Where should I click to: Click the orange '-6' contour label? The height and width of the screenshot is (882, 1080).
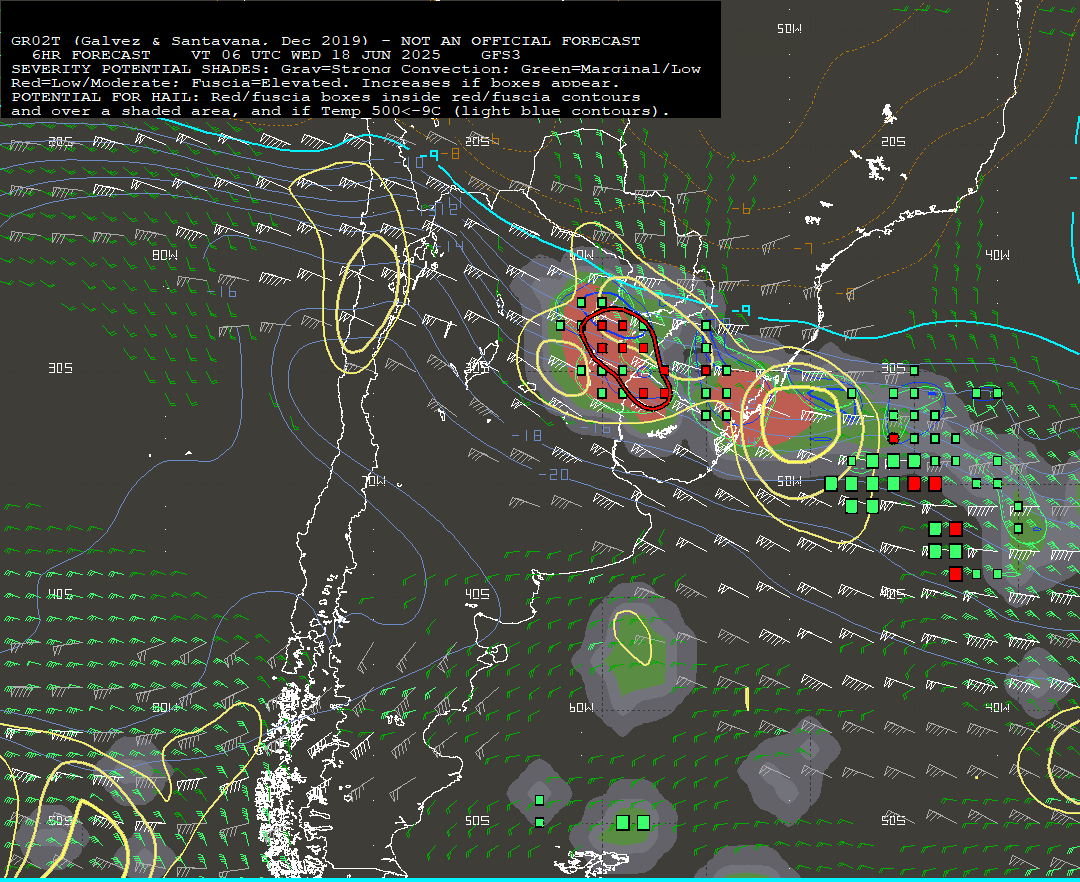(741, 209)
